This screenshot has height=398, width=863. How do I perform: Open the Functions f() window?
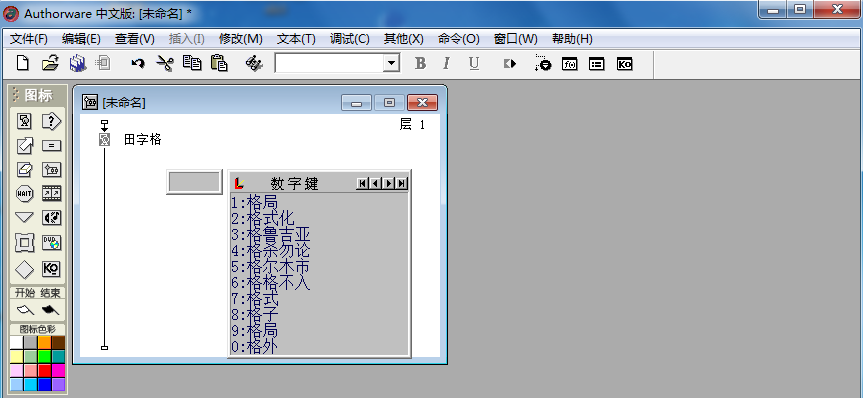570,64
